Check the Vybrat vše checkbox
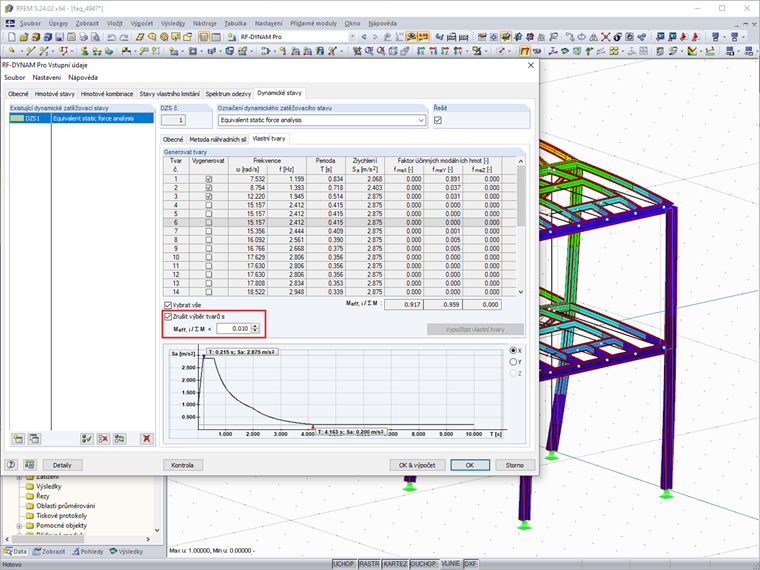The width and height of the screenshot is (760, 570). [x=168, y=305]
